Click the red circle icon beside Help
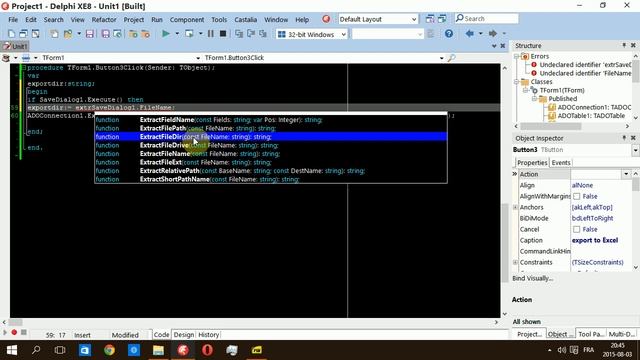The width and height of the screenshot is (640, 360). (326, 19)
